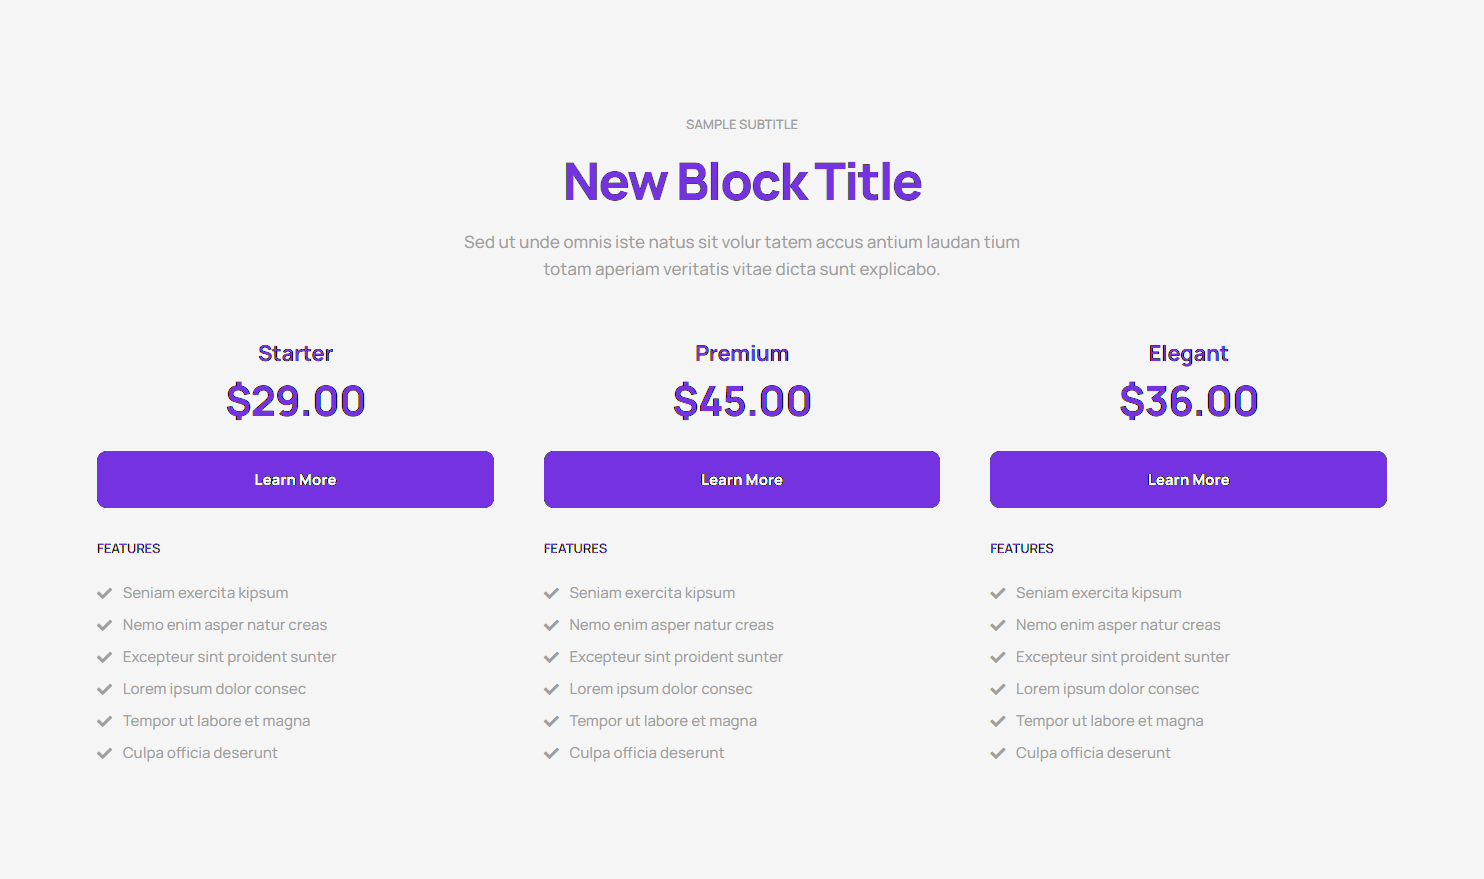
Task: Select the New Block Title heading
Action: click(x=742, y=182)
